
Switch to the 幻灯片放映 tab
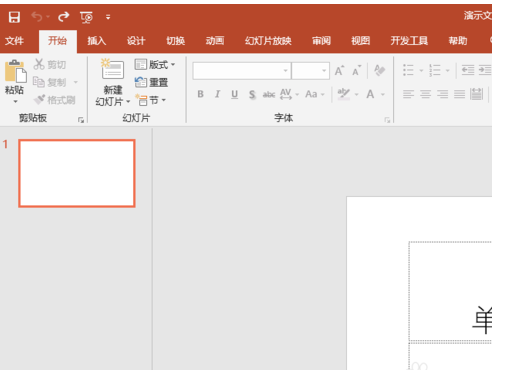[x=268, y=41]
